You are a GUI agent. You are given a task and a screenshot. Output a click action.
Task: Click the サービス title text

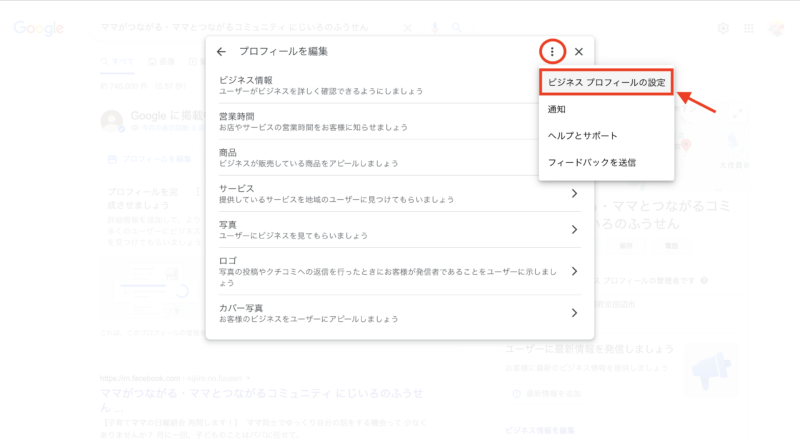click(x=236, y=188)
